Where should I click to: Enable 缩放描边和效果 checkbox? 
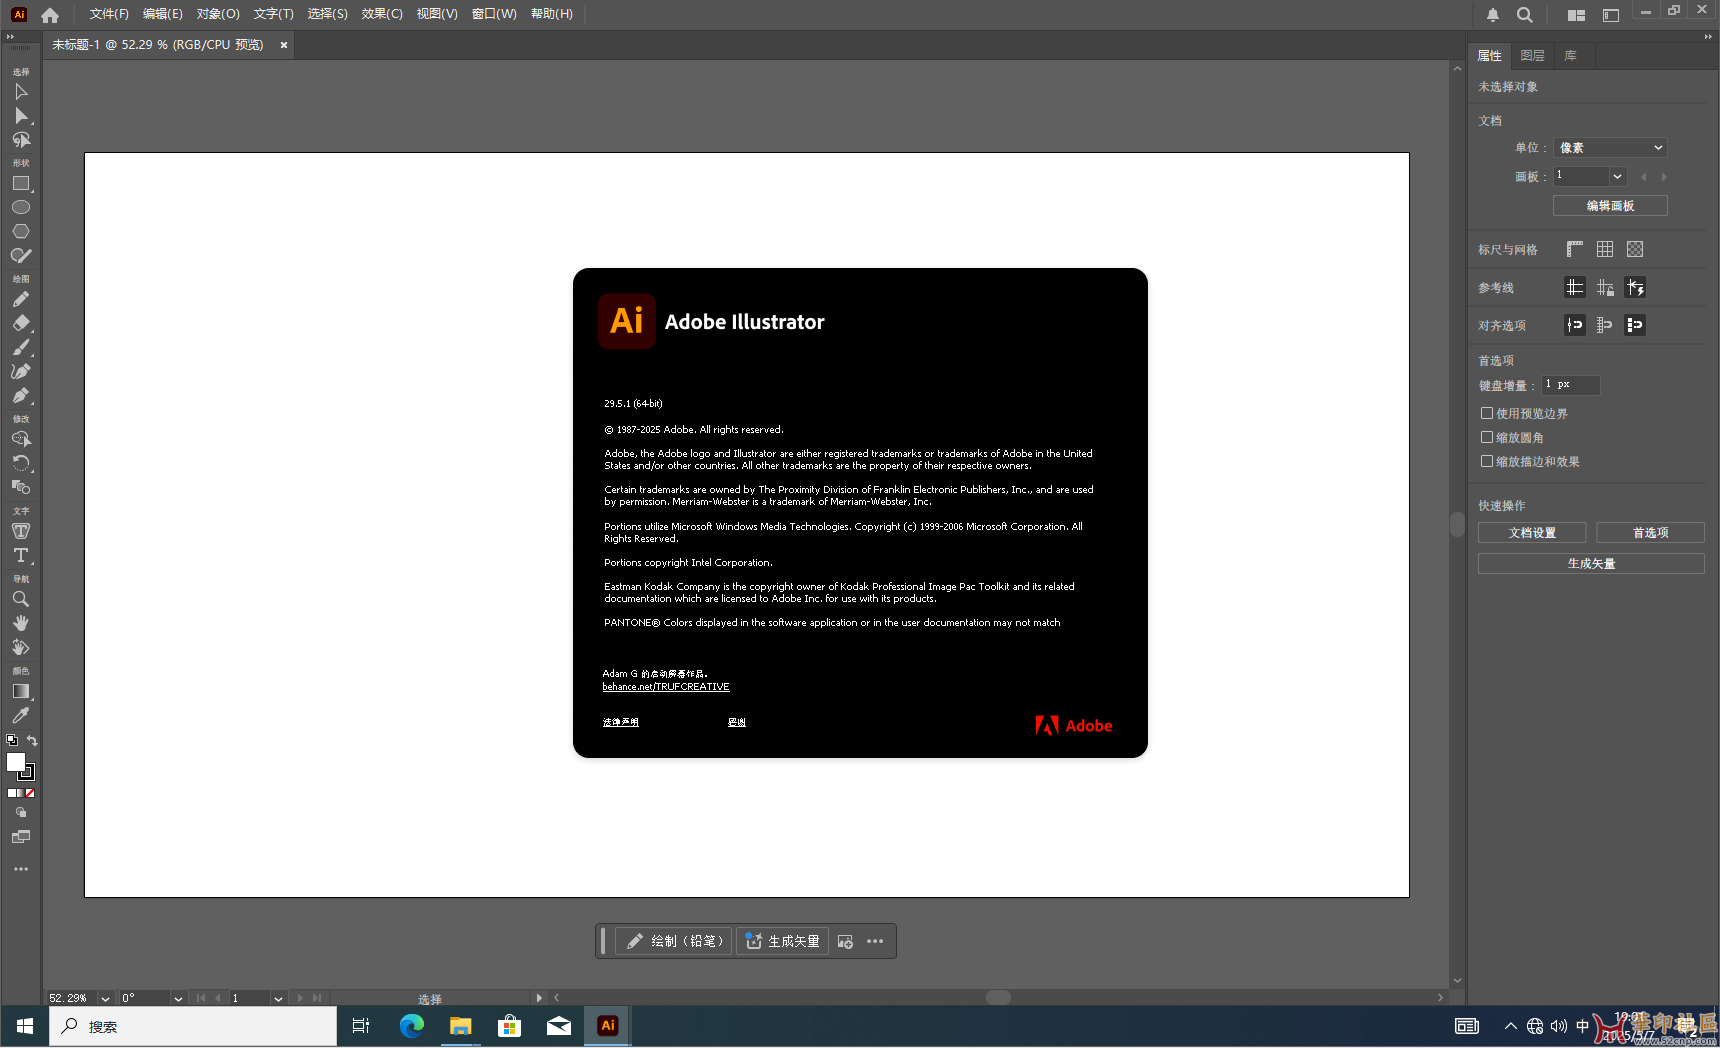coord(1487,461)
